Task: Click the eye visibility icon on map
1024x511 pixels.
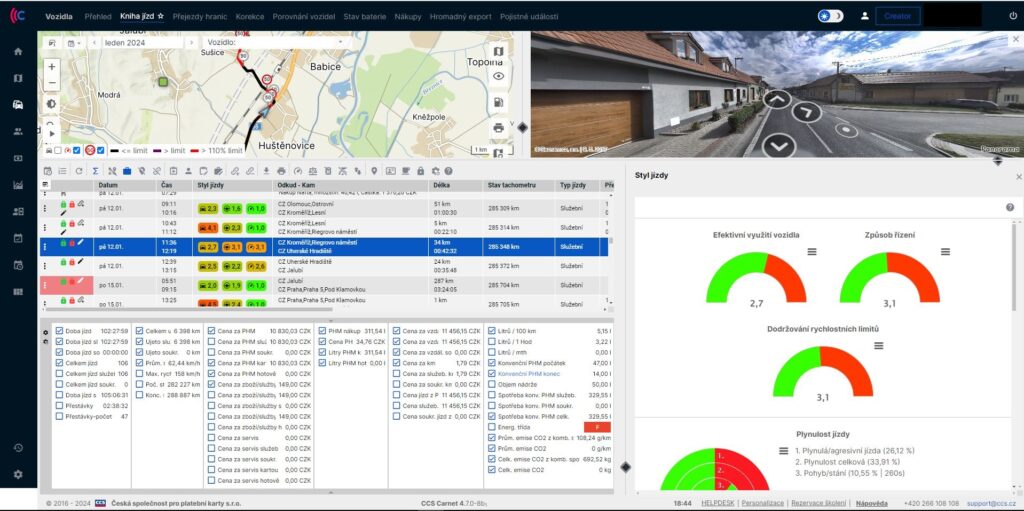Action: point(498,76)
